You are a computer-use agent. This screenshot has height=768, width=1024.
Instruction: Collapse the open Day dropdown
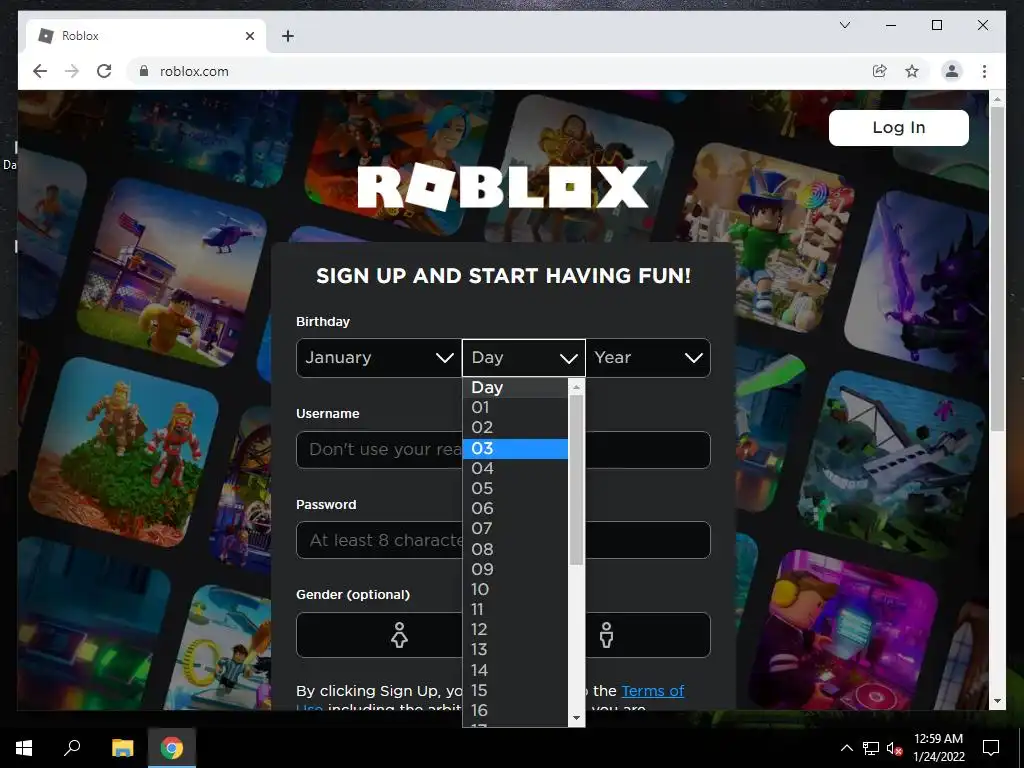tap(524, 358)
